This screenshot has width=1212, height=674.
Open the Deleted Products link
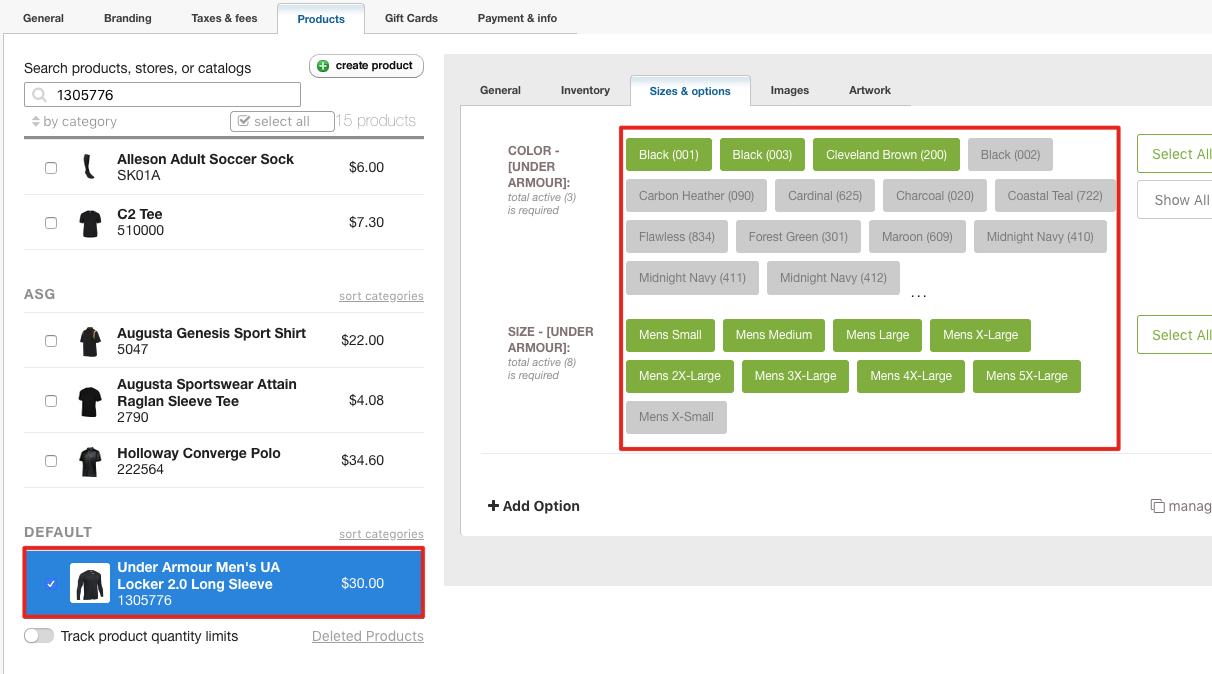tap(368, 636)
